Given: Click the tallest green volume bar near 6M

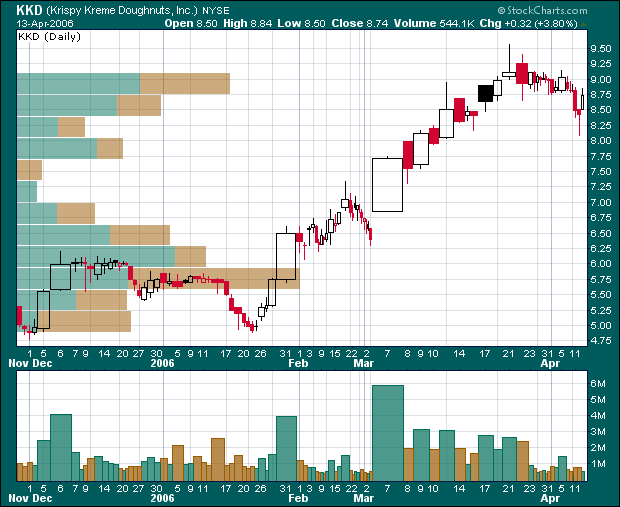Looking at the screenshot, I should coord(388,433).
